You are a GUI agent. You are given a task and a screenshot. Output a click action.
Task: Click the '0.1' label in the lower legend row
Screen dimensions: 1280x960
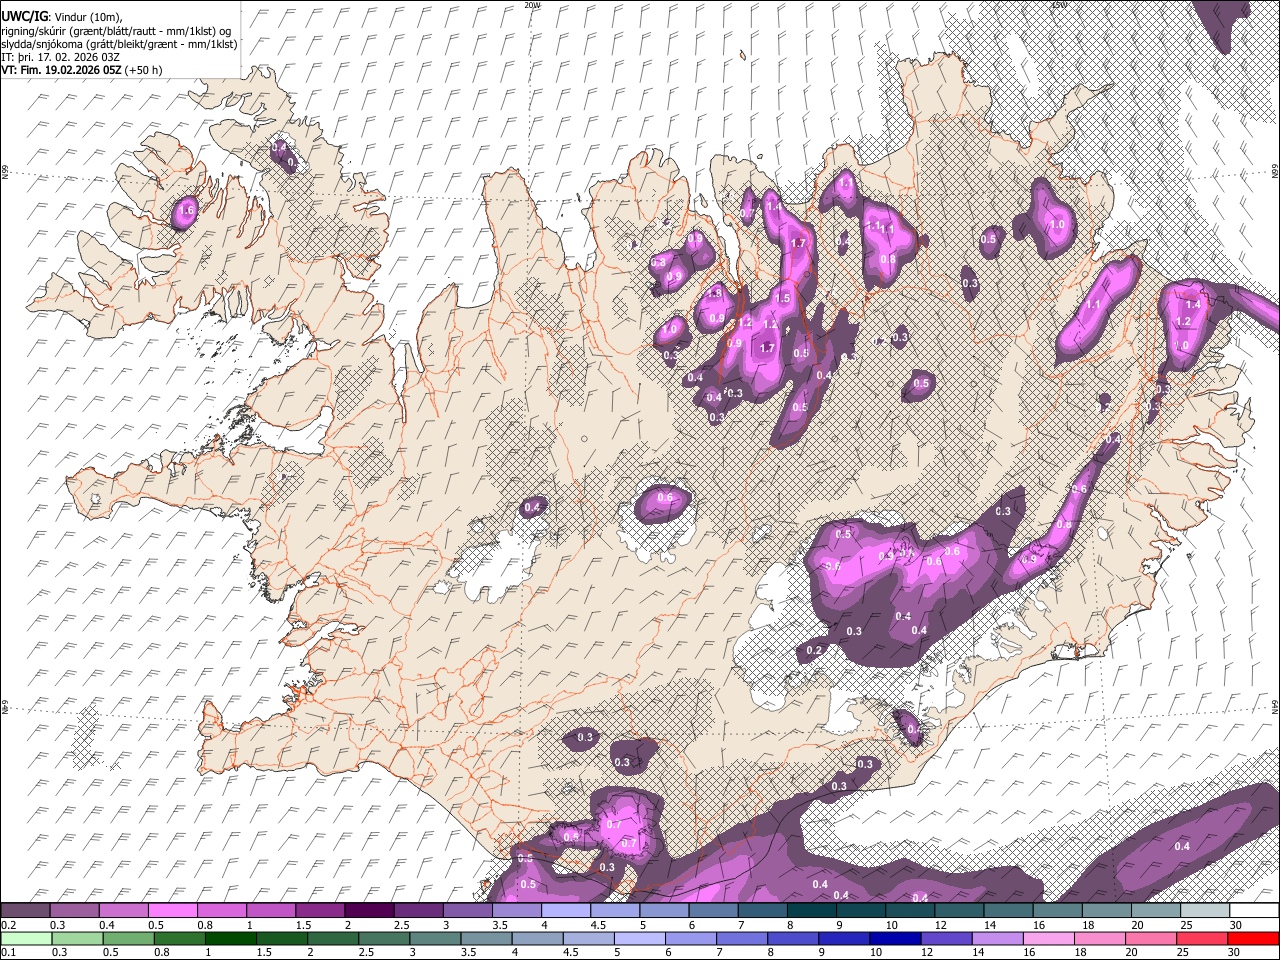coord(8,952)
